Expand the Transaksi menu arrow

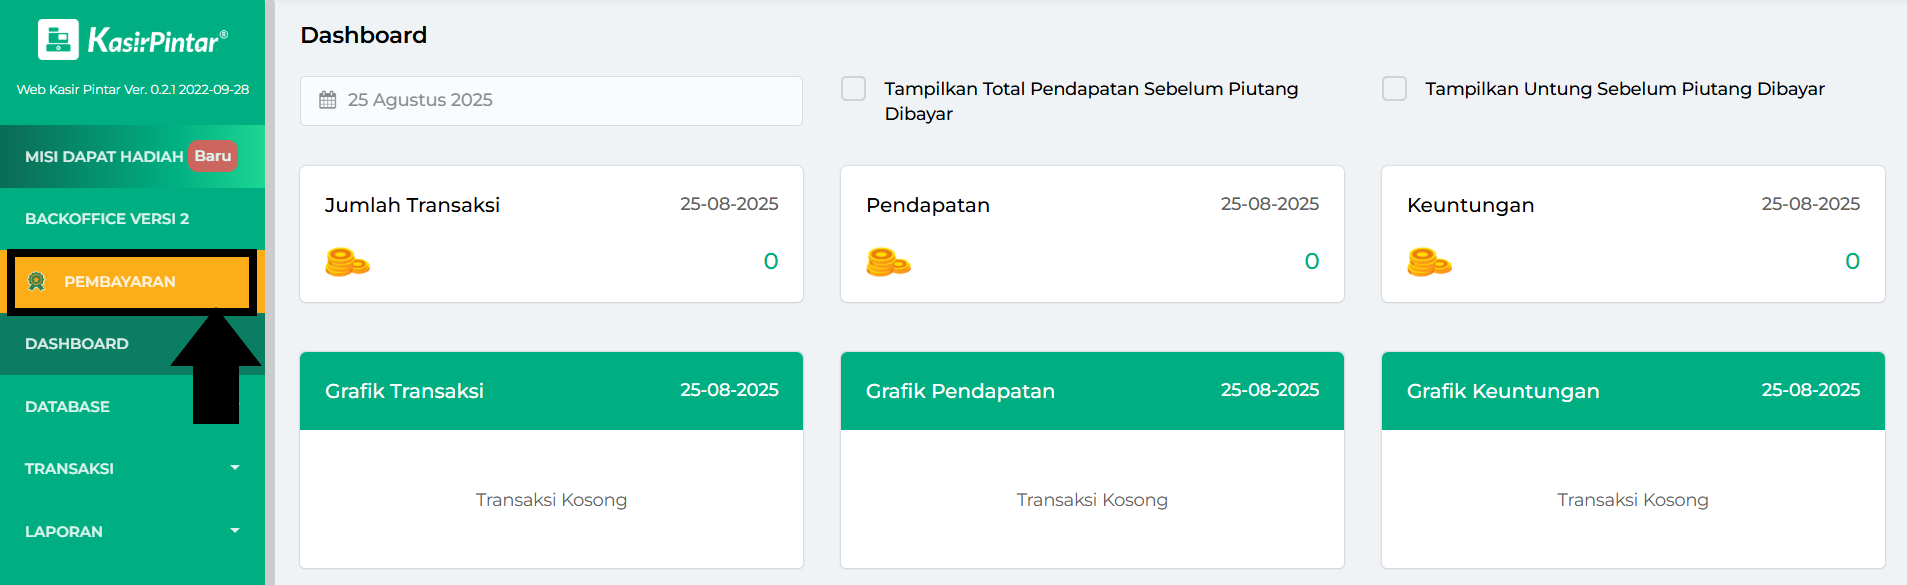(235, 468)
